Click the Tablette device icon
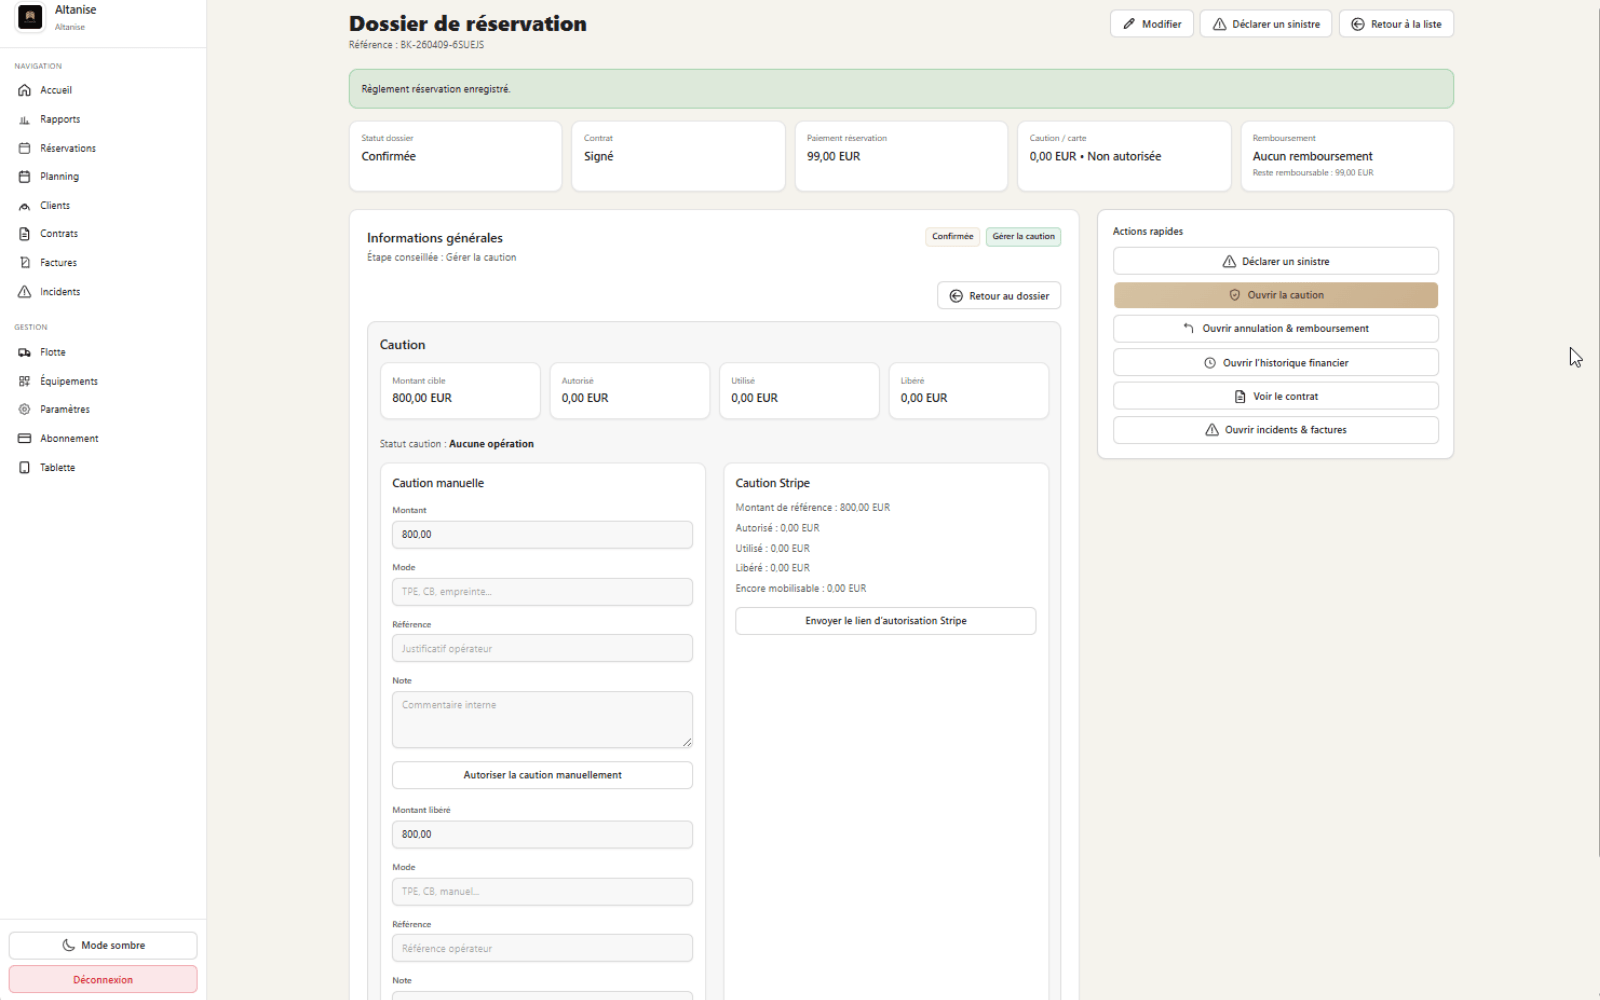Screen dimensions: 1600x1000 [25, 468]
